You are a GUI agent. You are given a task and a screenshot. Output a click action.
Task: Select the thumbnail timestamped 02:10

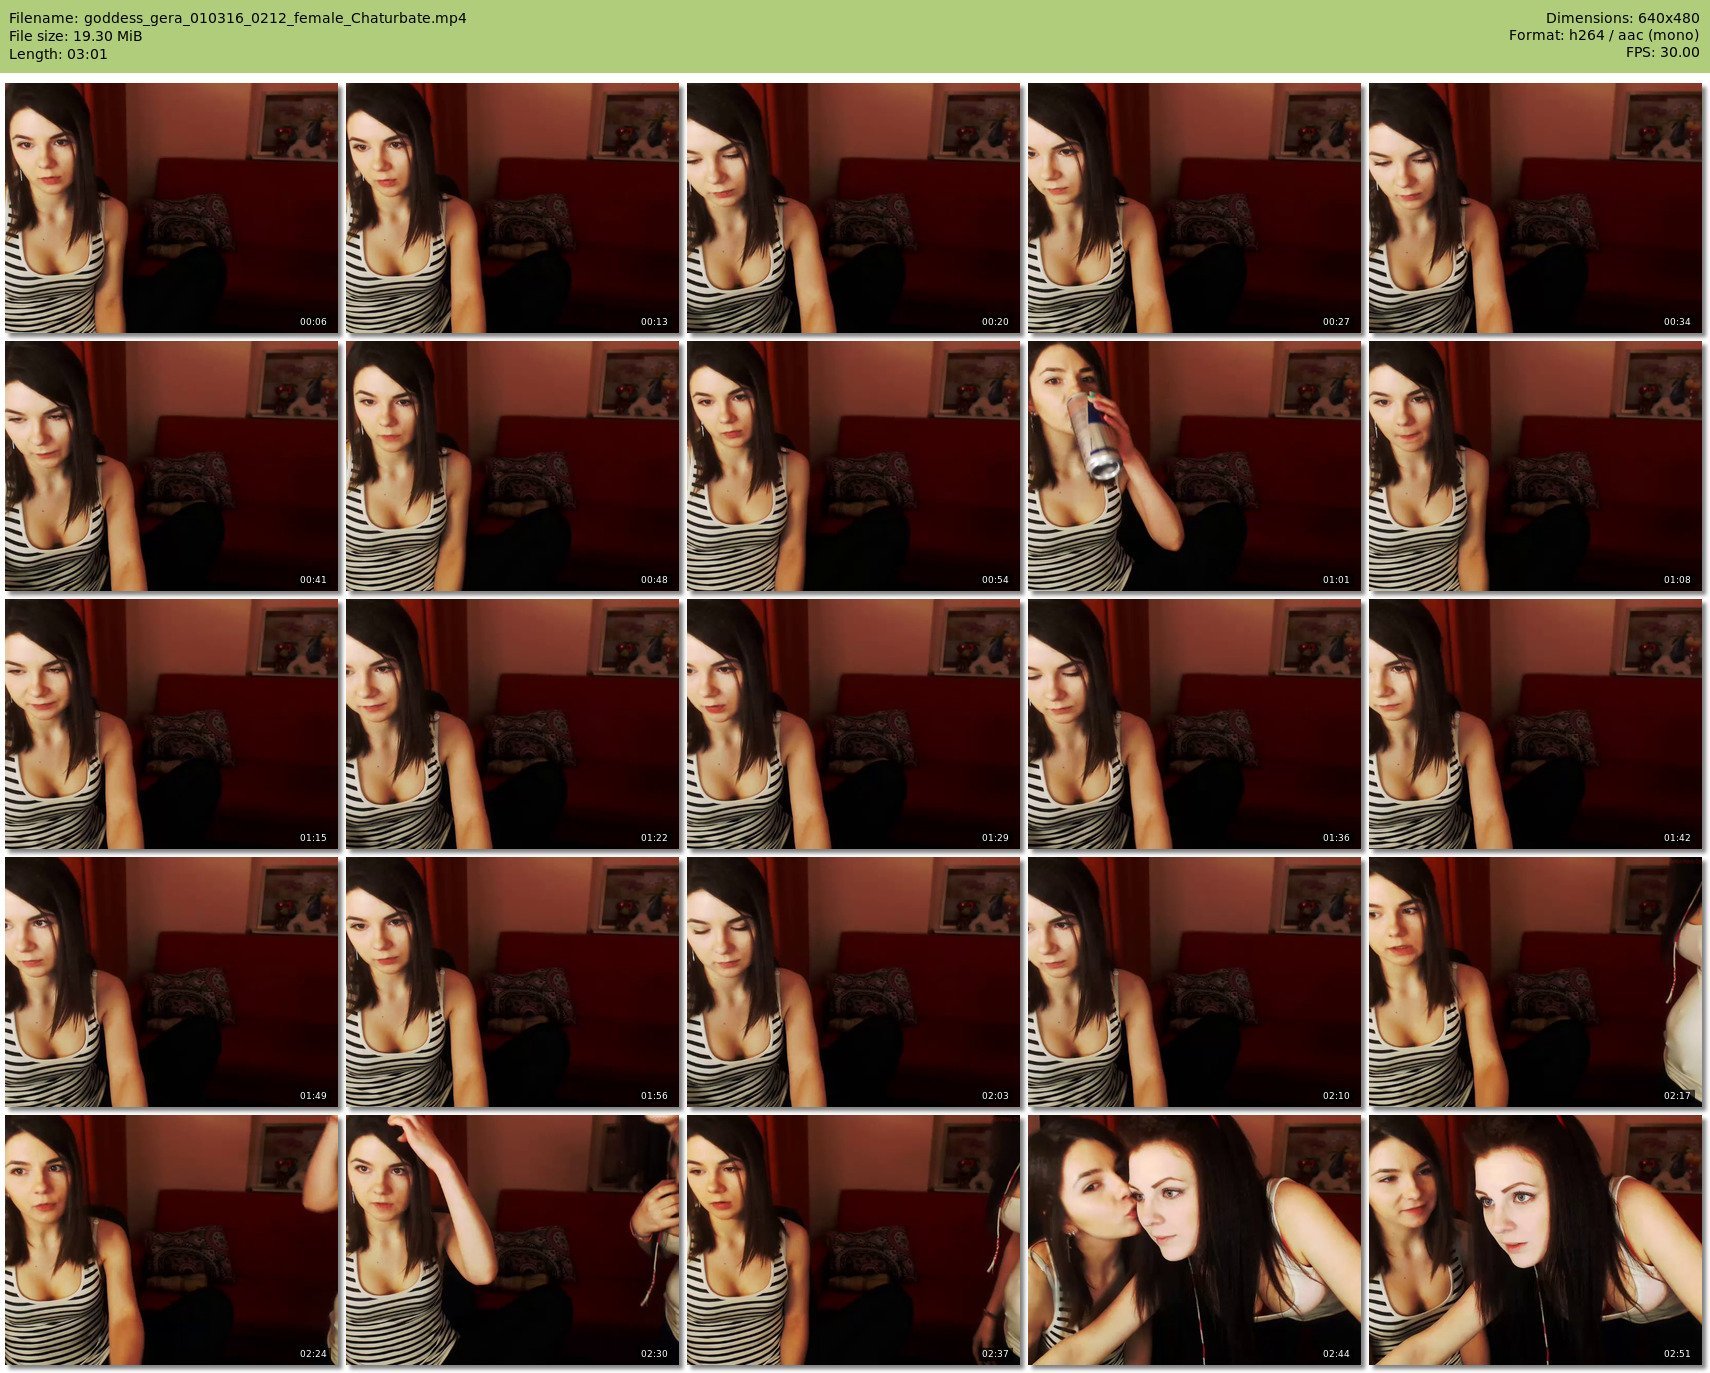coord(1195,982)
